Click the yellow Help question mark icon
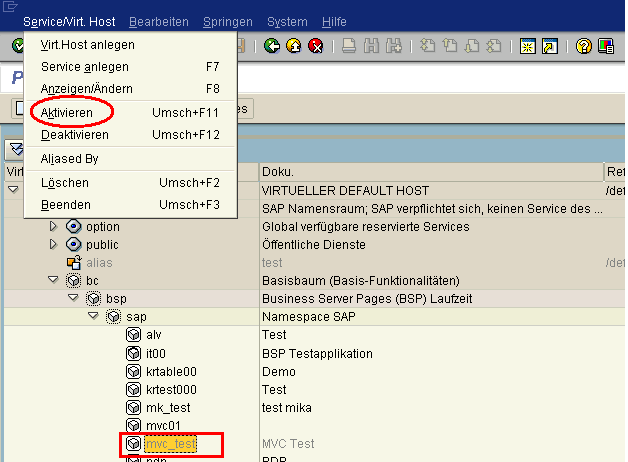Viewport: 628px width, 462px height. 583,46
